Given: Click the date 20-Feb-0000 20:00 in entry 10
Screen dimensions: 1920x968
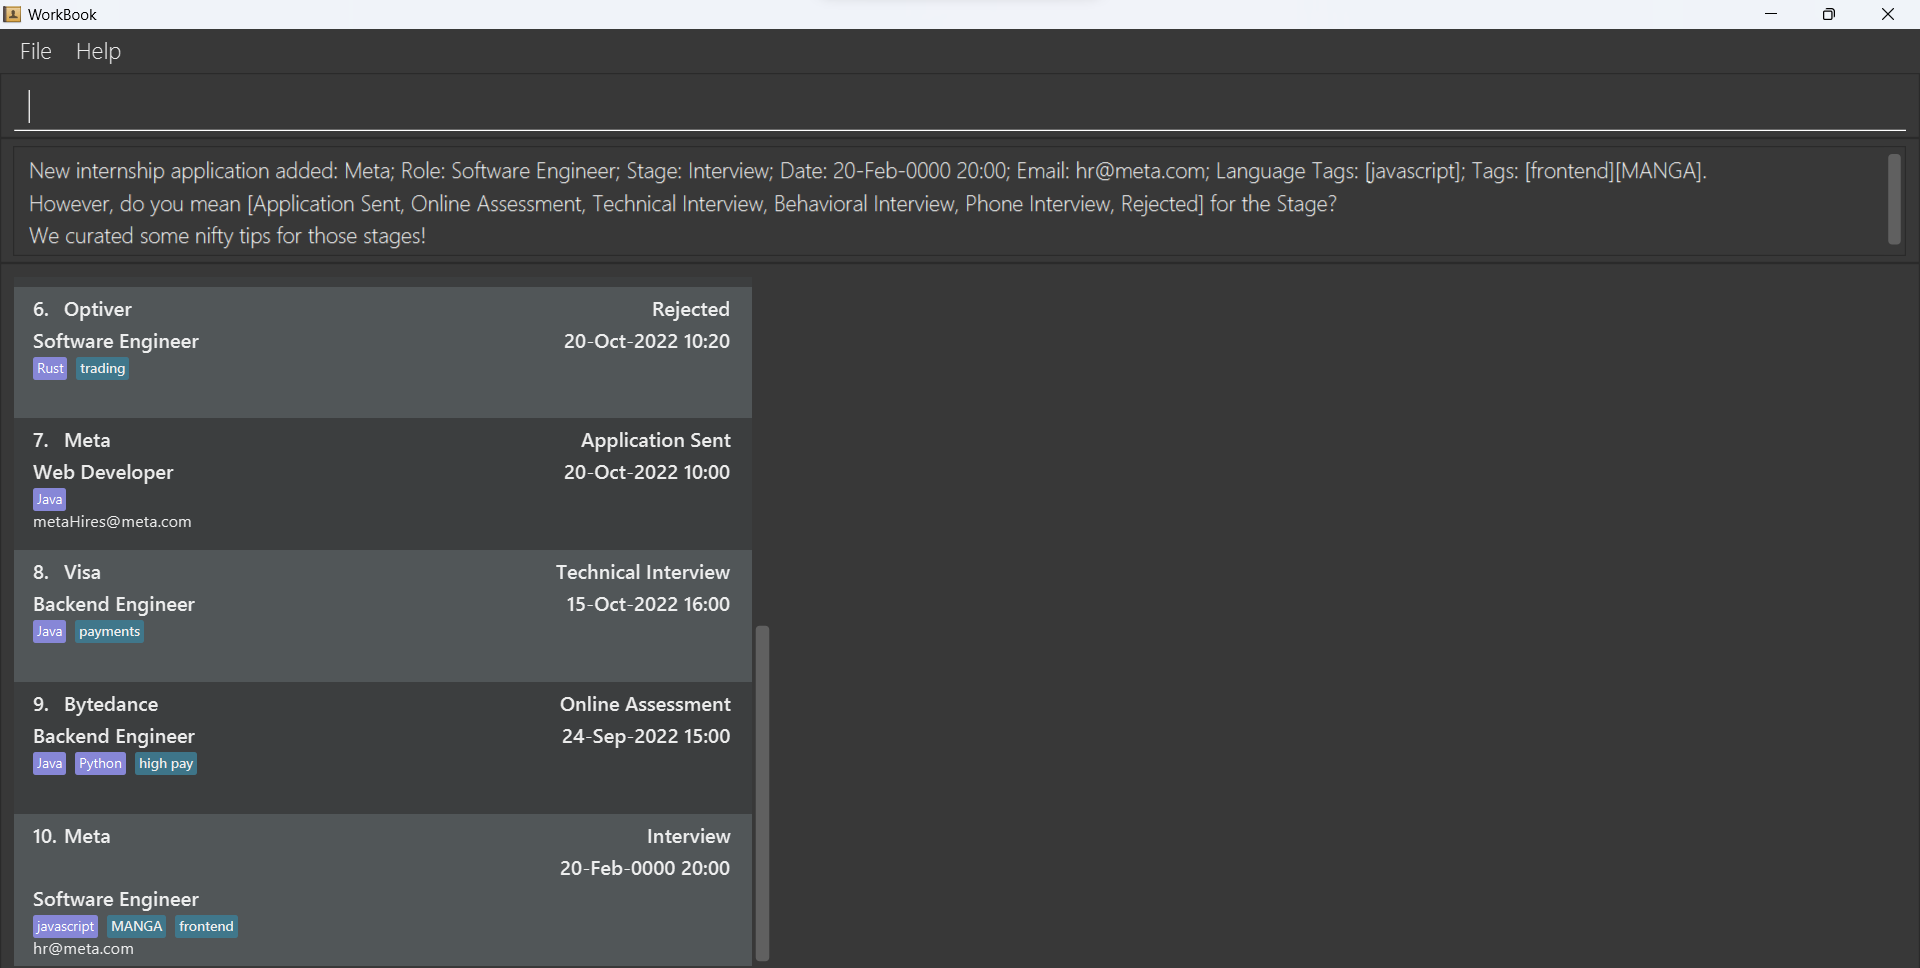Looking at the screenshot, I should (x=645, y=868).
